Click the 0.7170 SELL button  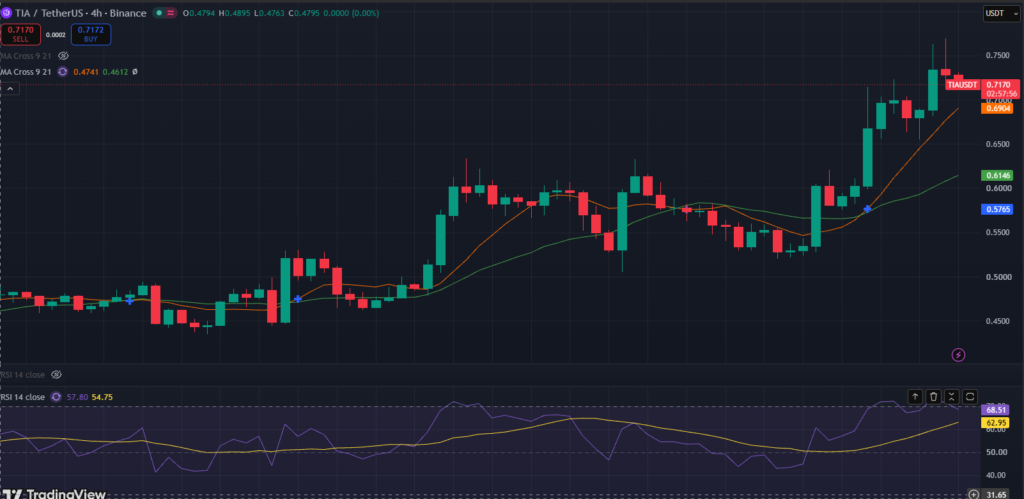pos(20,34)
